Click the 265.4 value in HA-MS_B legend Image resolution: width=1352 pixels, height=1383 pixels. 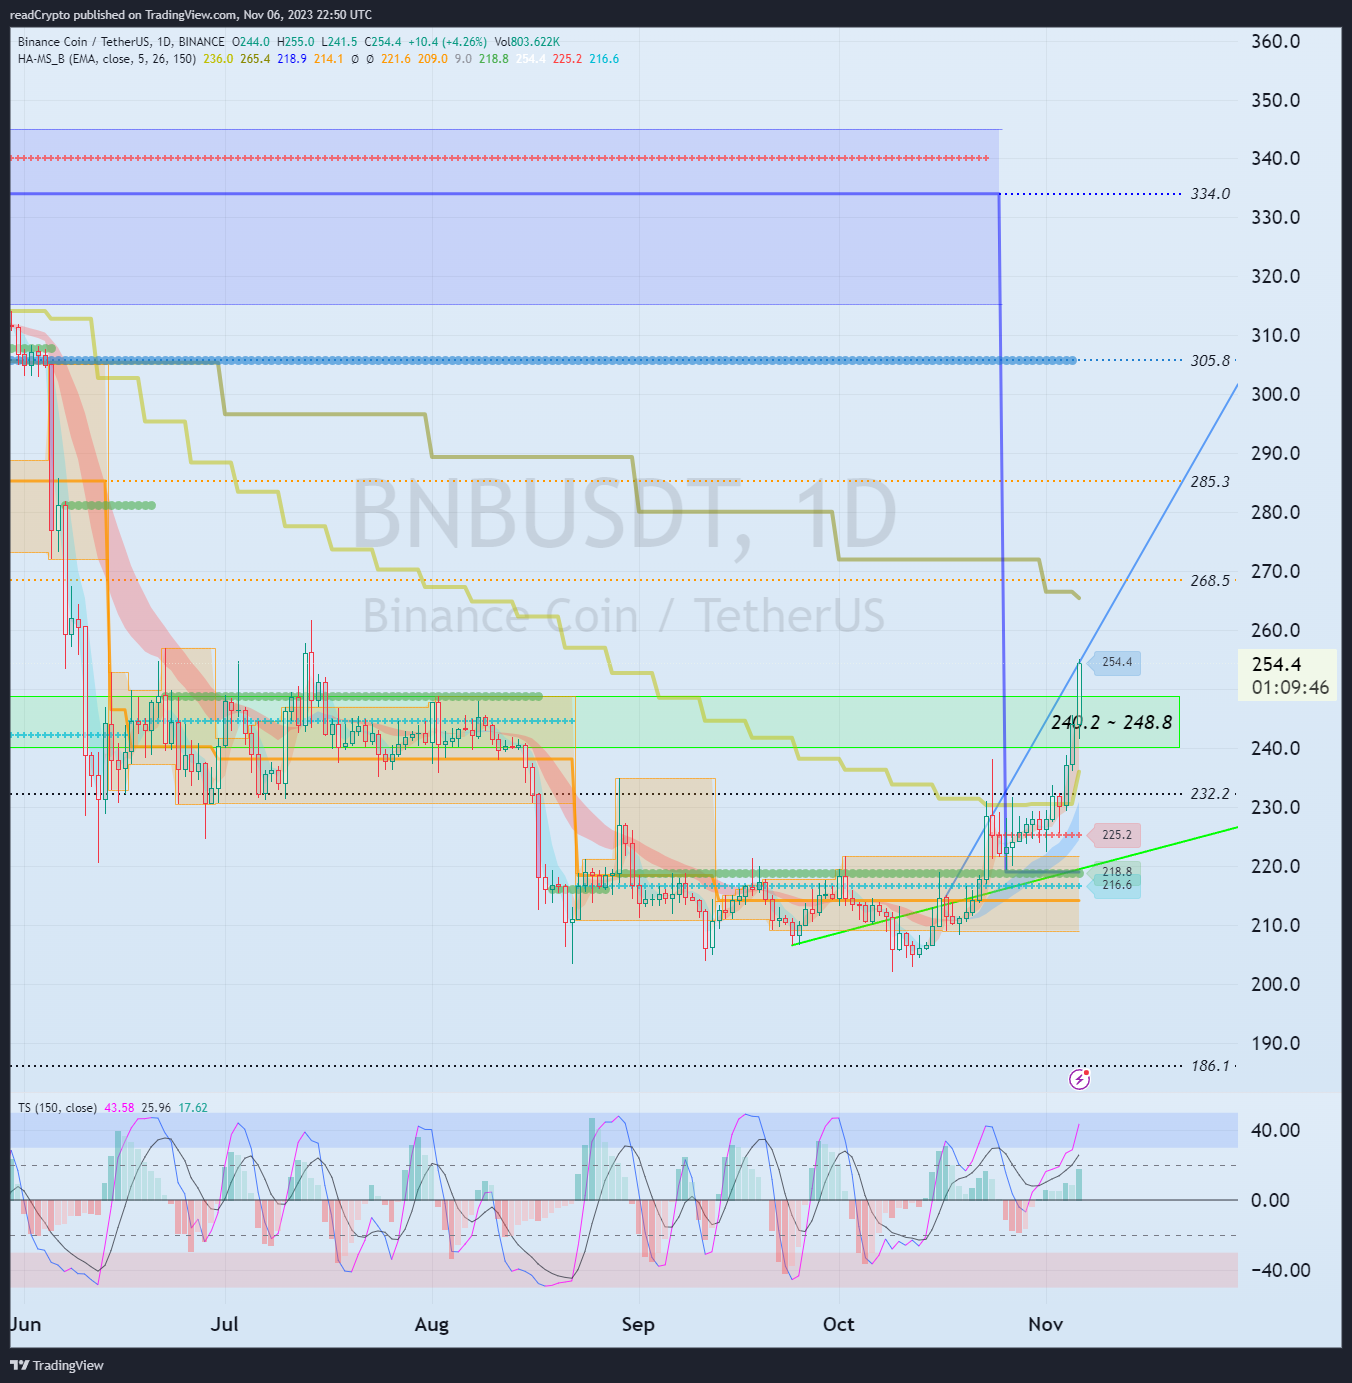[x=255, y=59]
